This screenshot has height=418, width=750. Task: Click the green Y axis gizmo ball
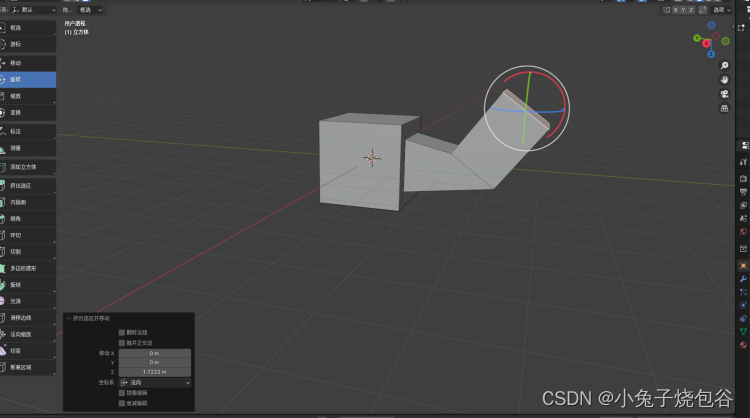pos(697,38)
